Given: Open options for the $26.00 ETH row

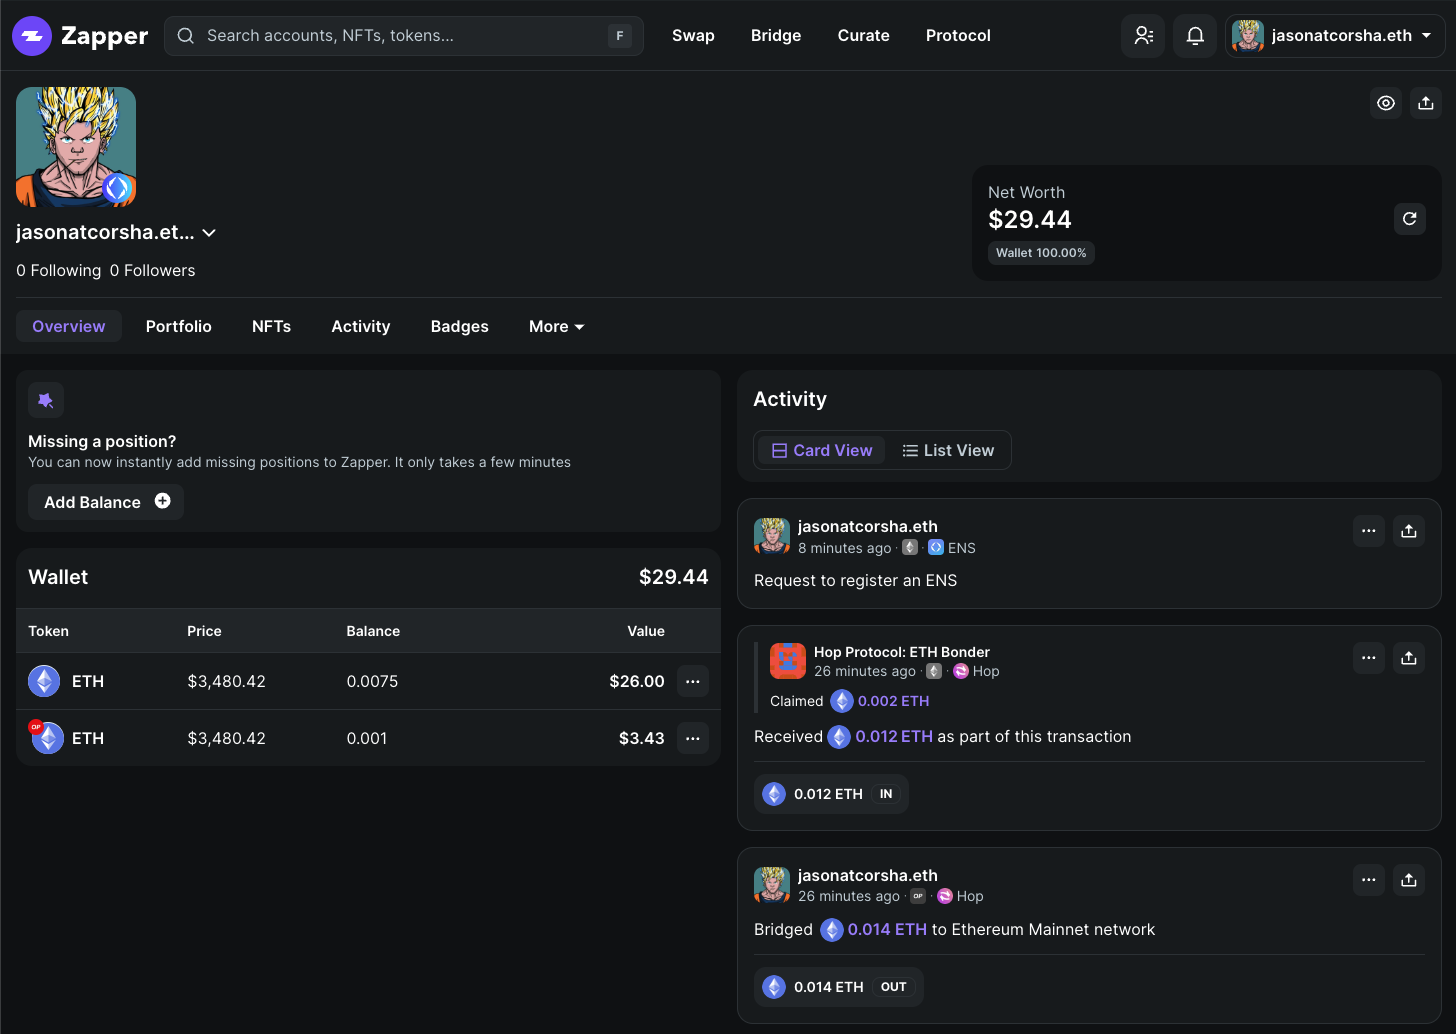Looking at the screenshot, I should click(x=693, y=681).
